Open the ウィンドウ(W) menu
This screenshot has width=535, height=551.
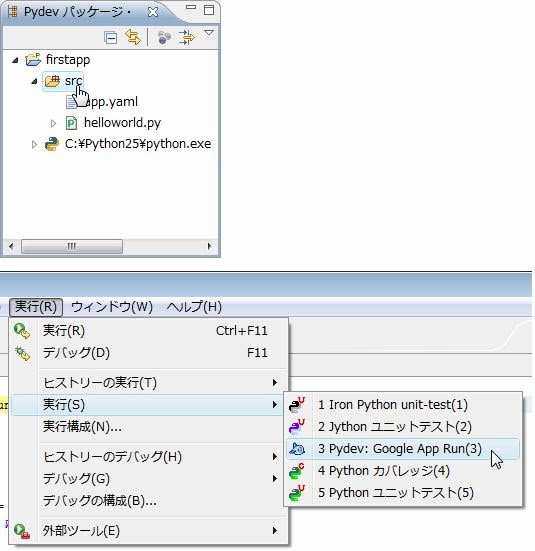pyautogui.click(x=112, y=307)
